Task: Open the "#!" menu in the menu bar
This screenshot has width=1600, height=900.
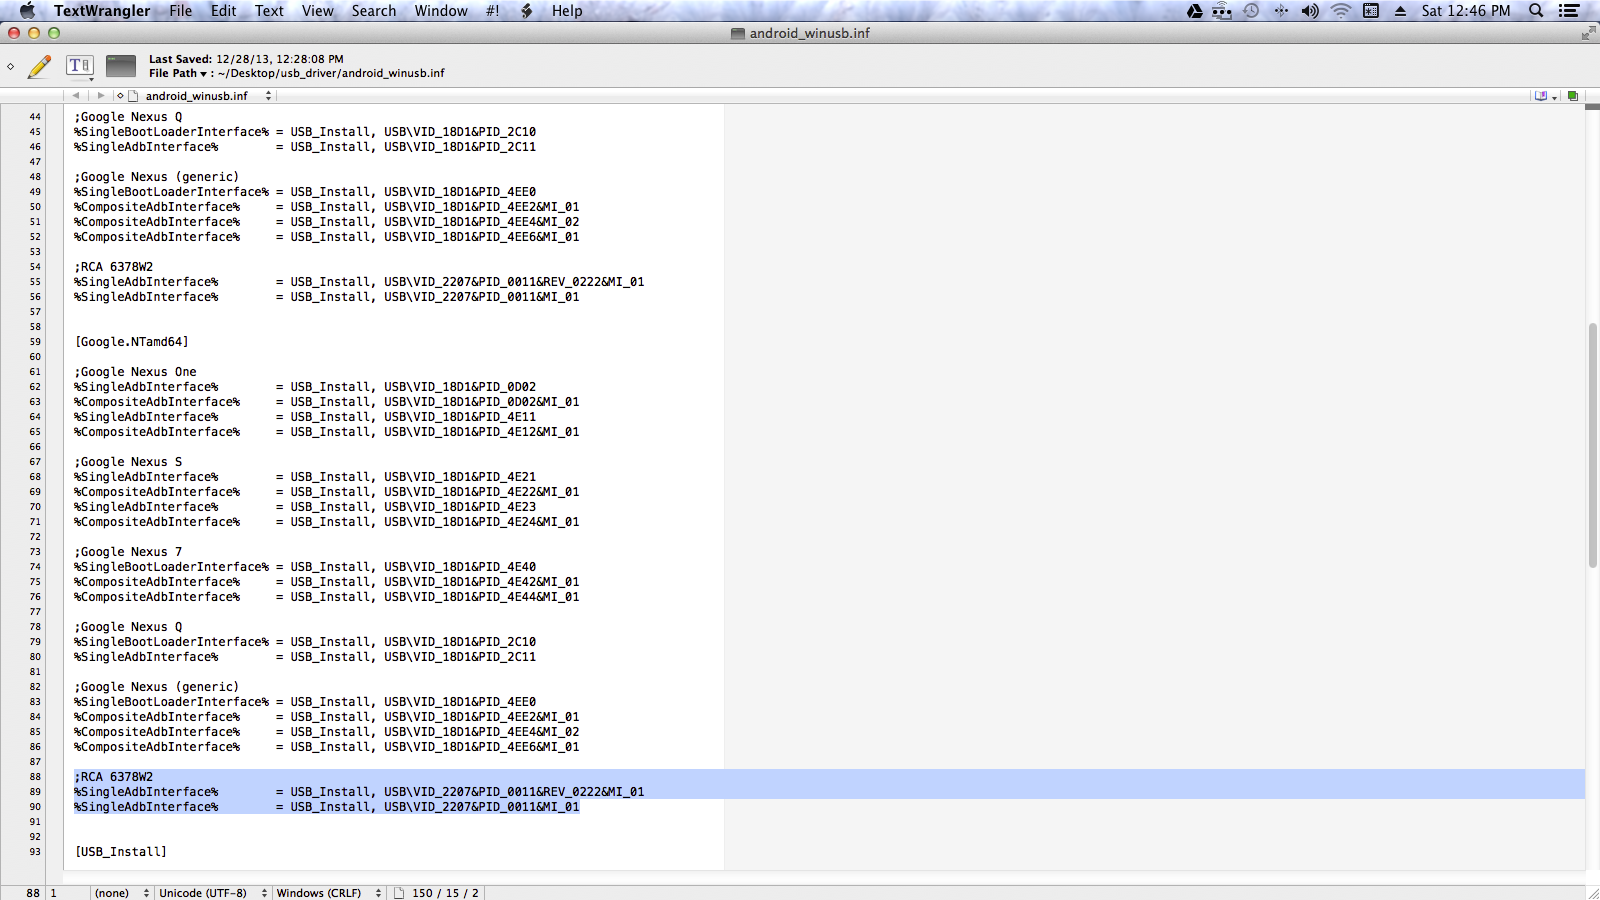Action: click(x=492, y=11)
